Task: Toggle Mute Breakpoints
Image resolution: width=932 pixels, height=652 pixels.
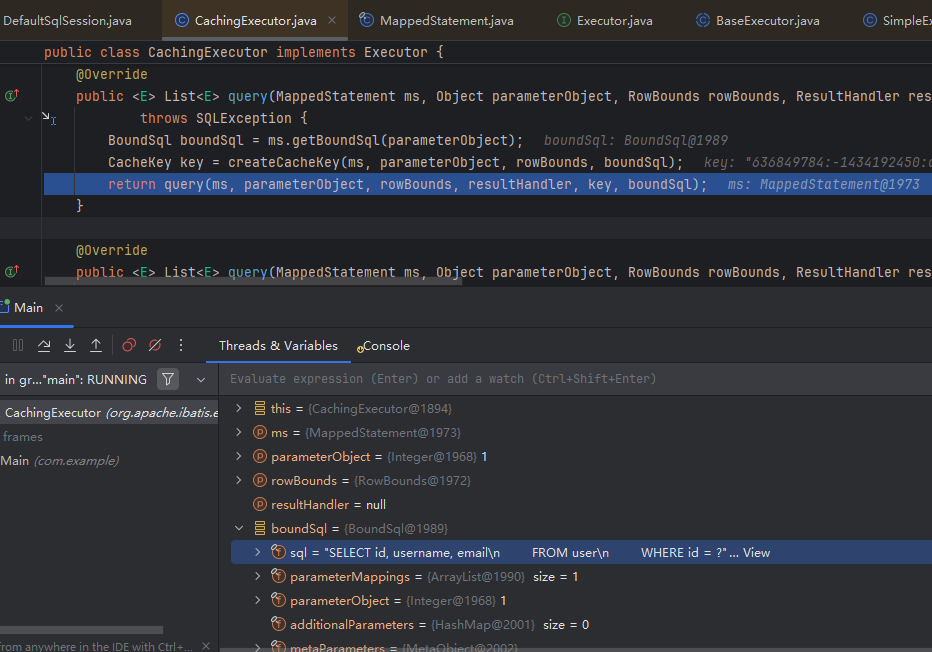Action: (x=155, y=345)
